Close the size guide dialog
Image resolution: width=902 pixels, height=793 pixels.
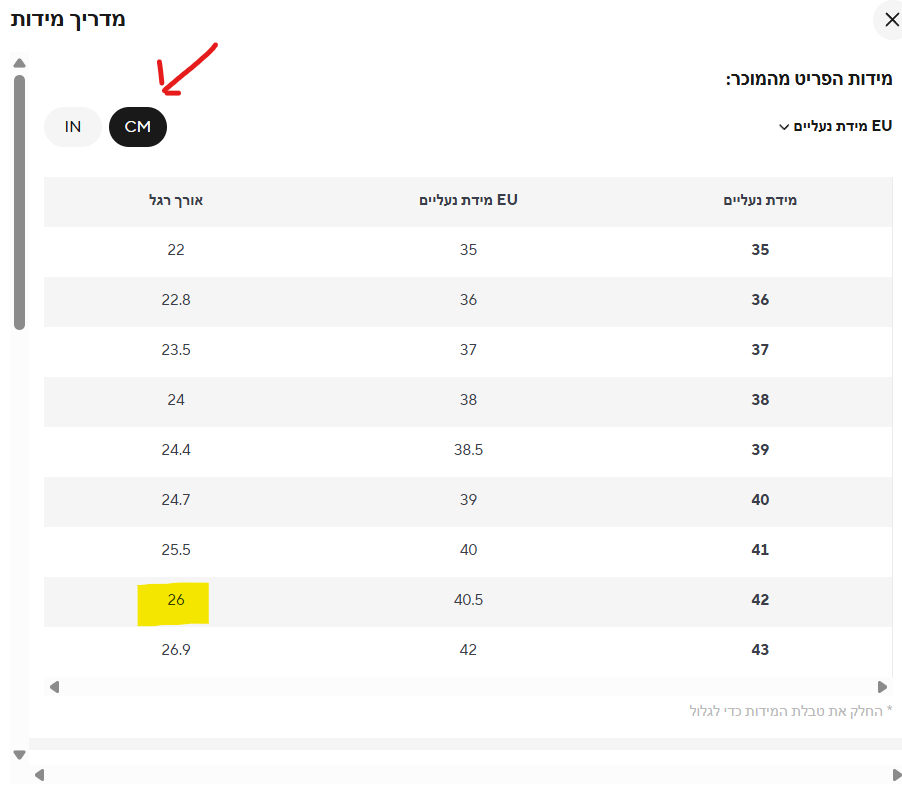click(888, 20)
